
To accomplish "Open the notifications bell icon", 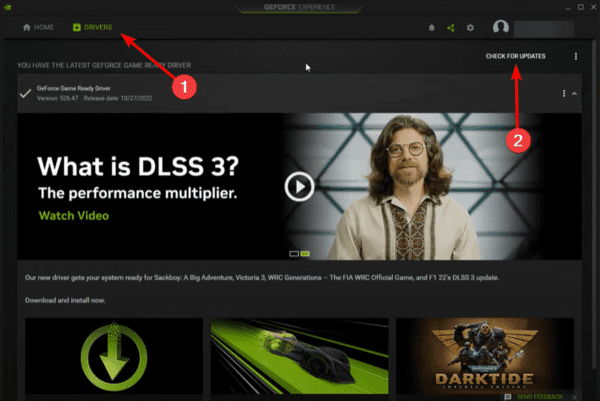I will (x=431, y=28).
